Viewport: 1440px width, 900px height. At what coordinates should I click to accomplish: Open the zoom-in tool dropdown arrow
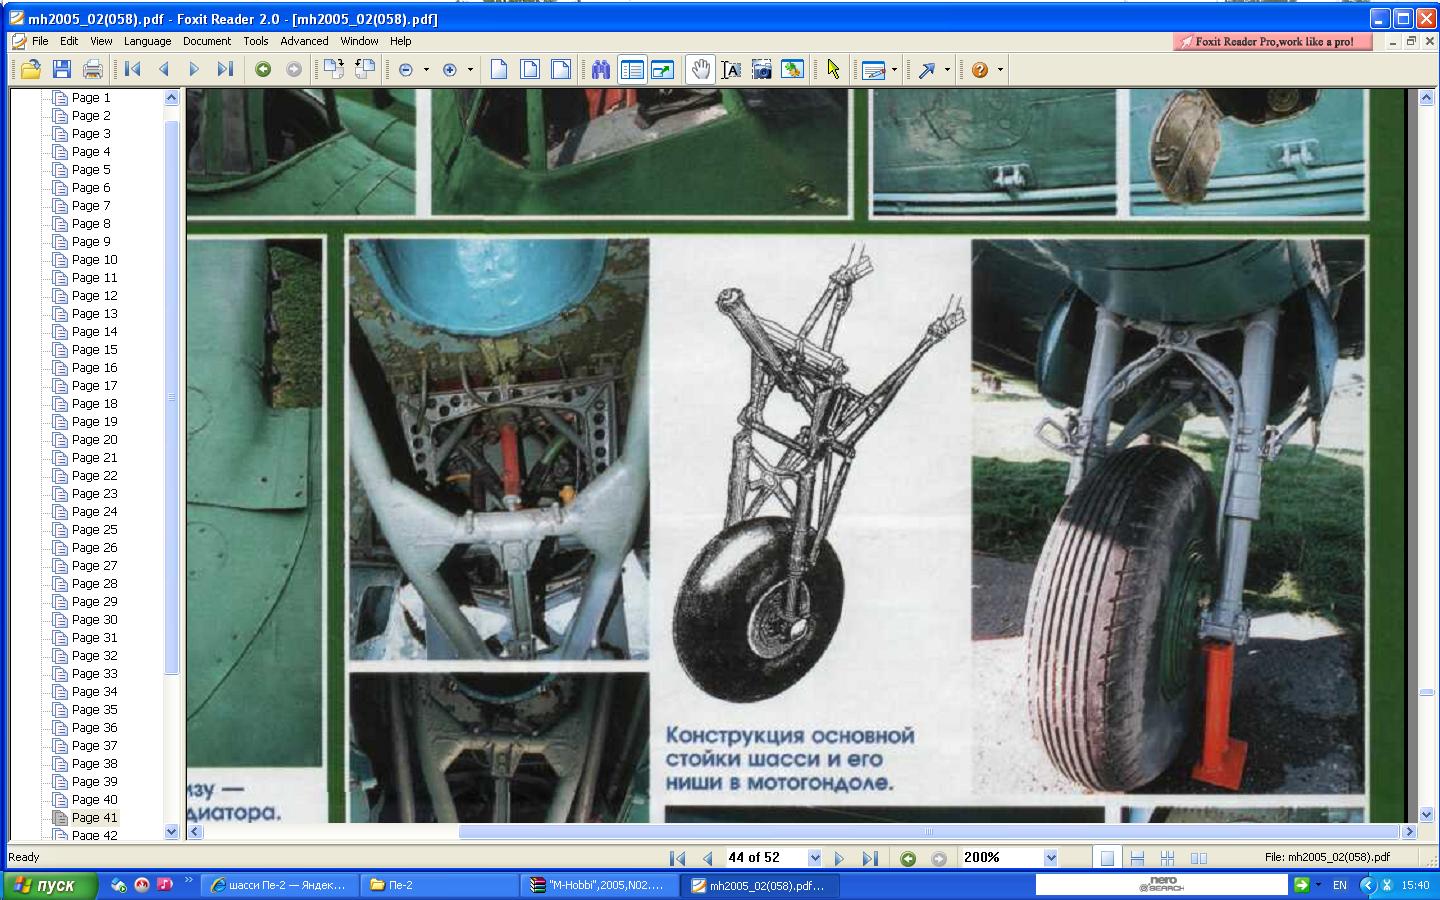(x=470, y=70)
